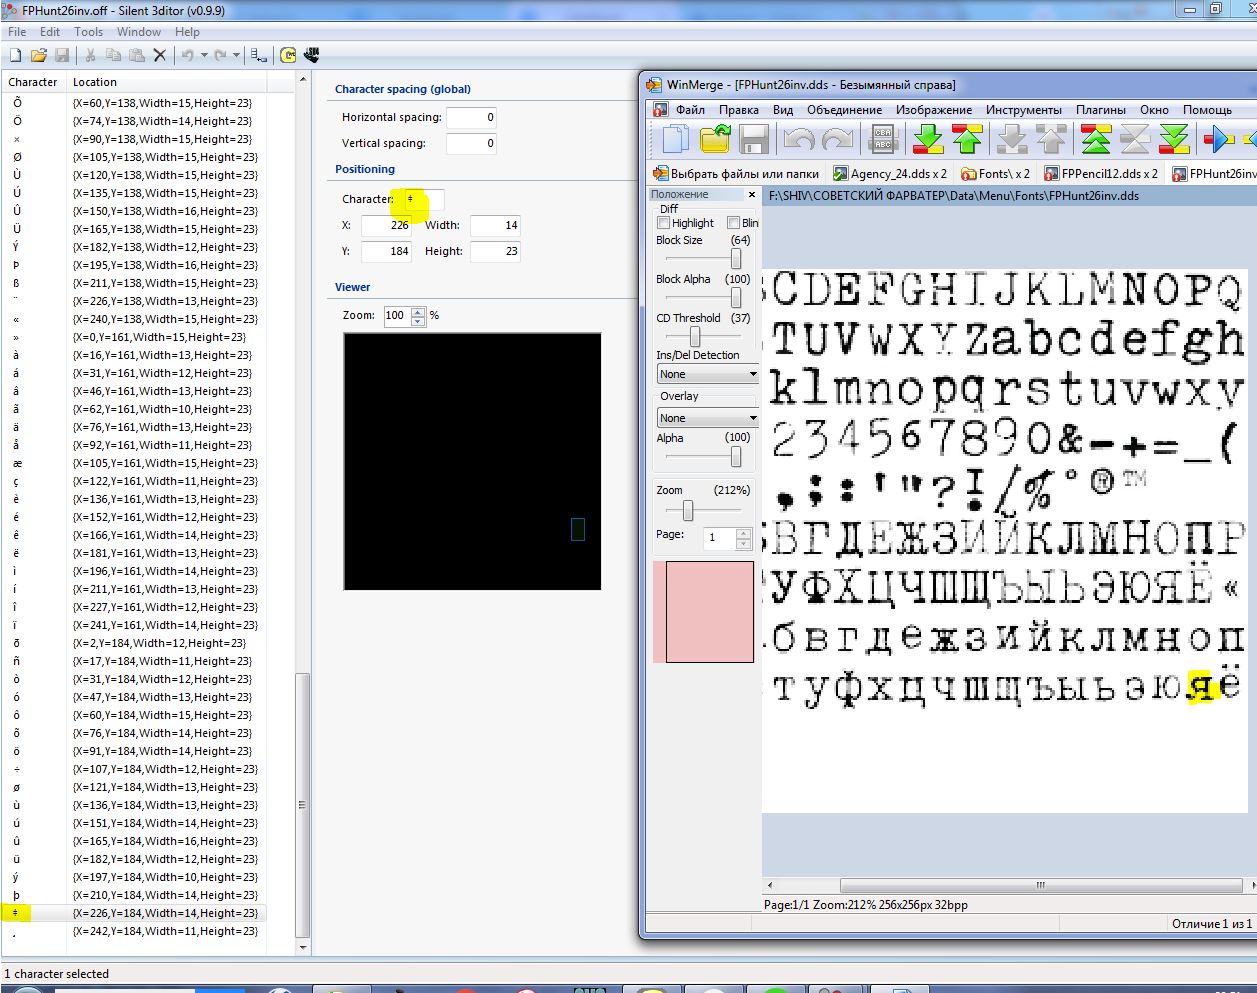Switch to Agency_24.dds x 2 tab

coord(890,174)
